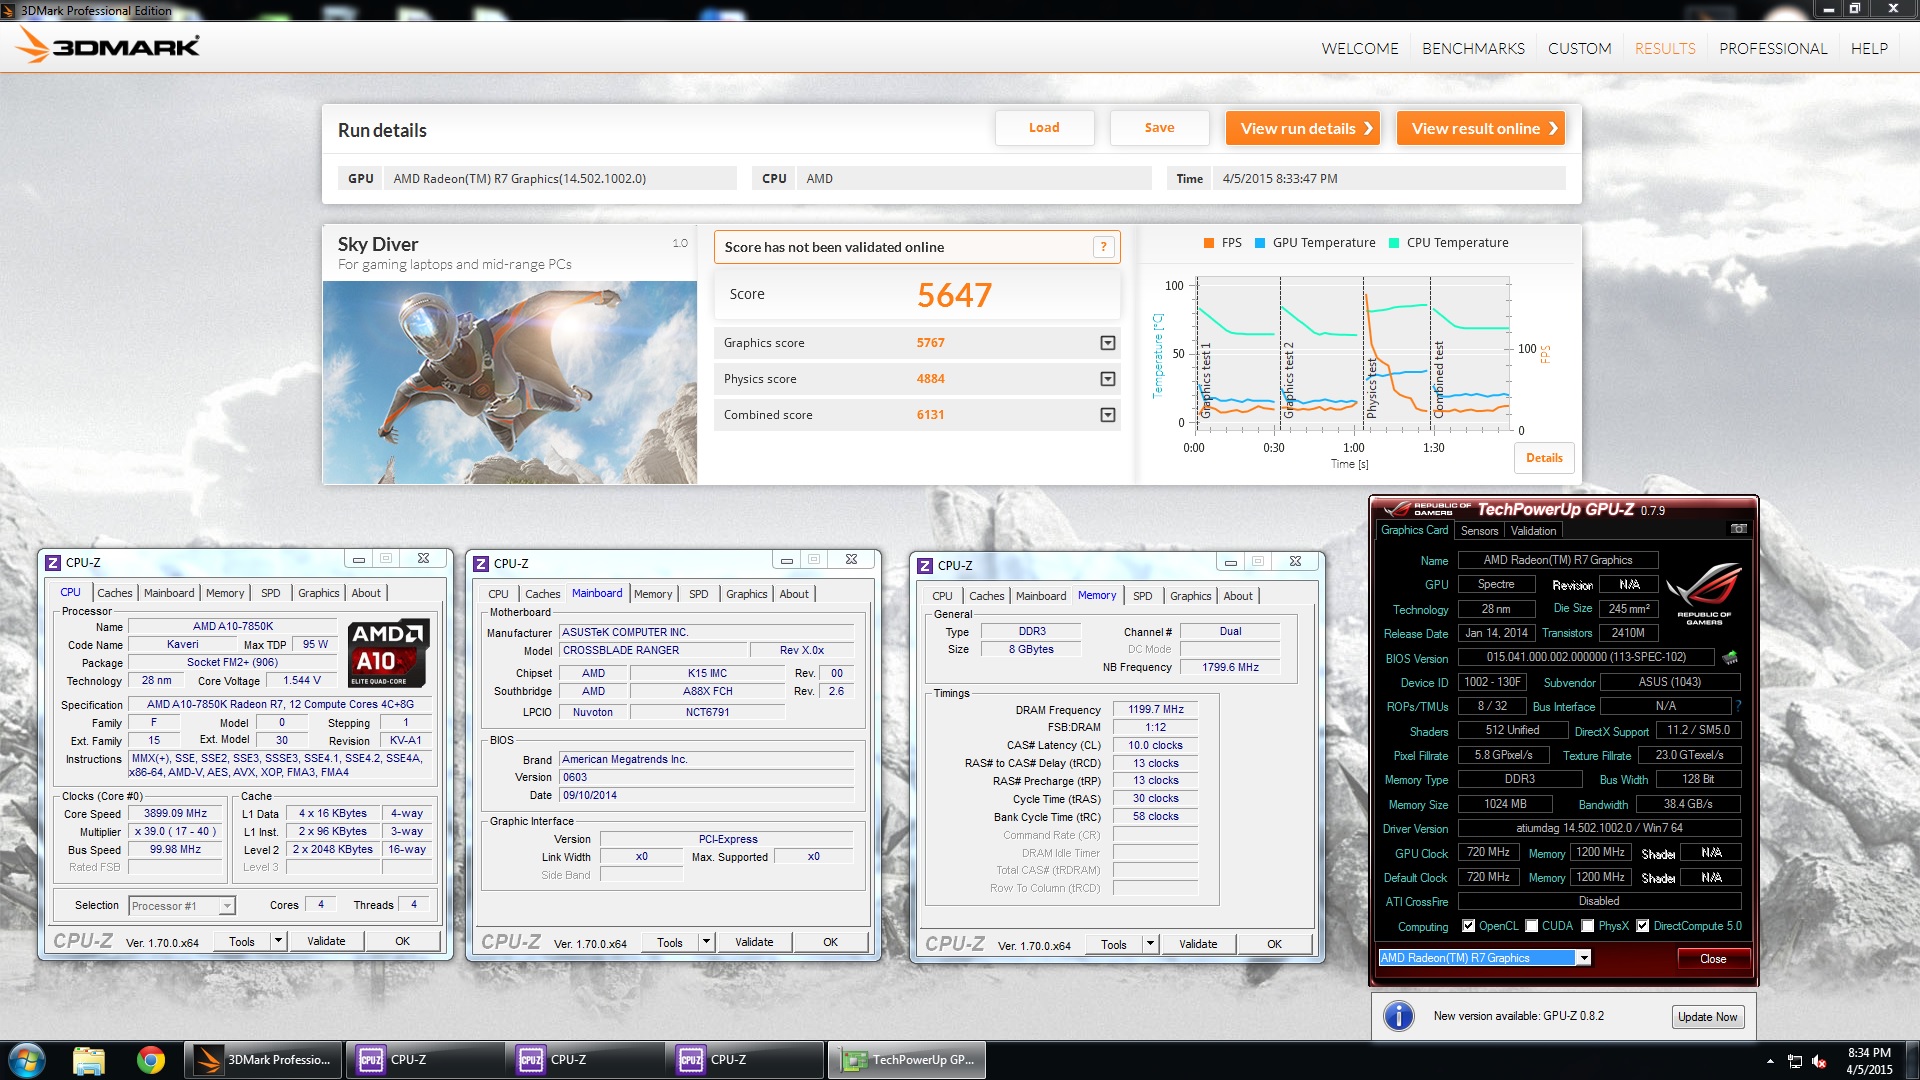Click the ROG logo in GPU-Z
Image resolution: width=1920 pixels, height=1080 pixels.
pyautogui.click(x=1704, y=593)
